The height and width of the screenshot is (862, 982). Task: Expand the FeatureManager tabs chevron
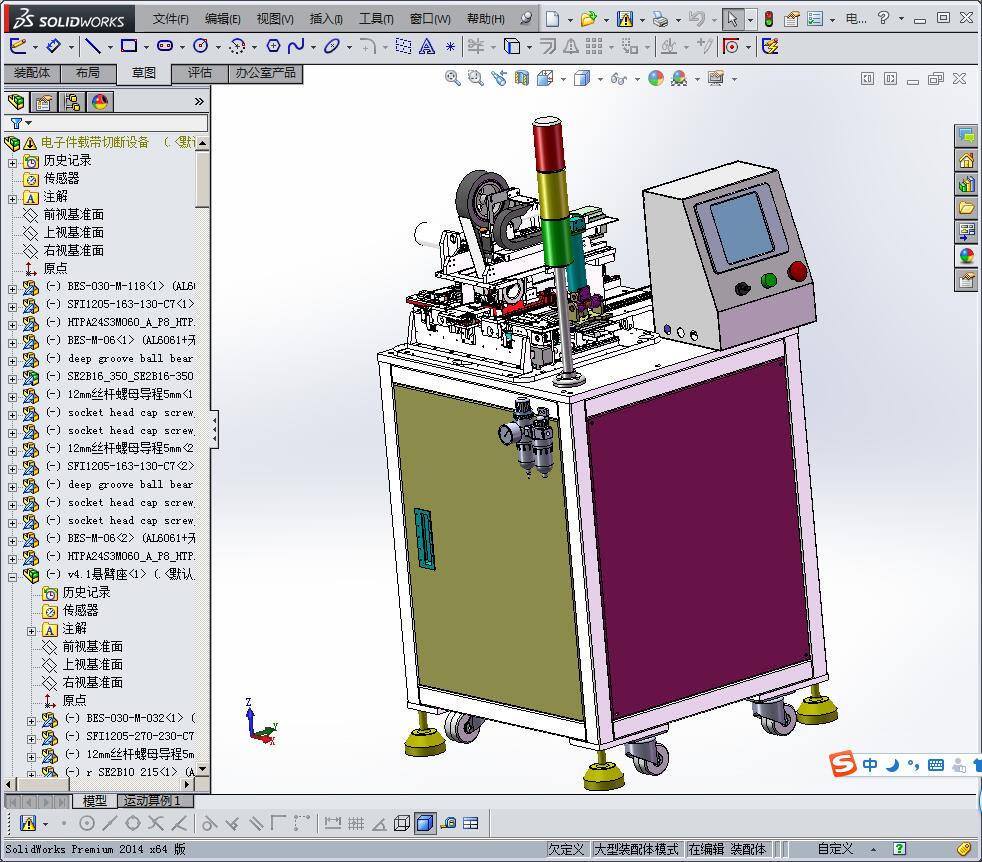(199, 101)
